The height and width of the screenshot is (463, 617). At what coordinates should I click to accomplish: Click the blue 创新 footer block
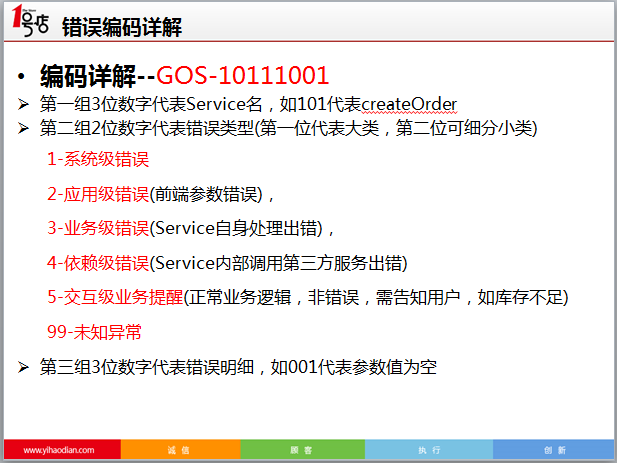pos(553,449)
